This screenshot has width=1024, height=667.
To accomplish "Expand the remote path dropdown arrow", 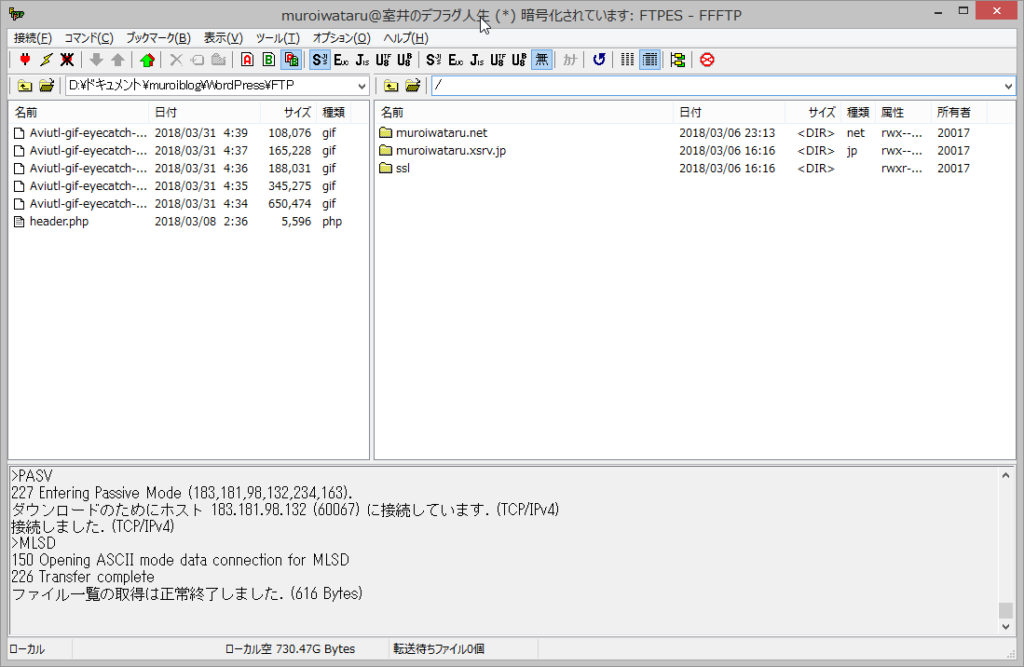I will [x=1007, y=86].
